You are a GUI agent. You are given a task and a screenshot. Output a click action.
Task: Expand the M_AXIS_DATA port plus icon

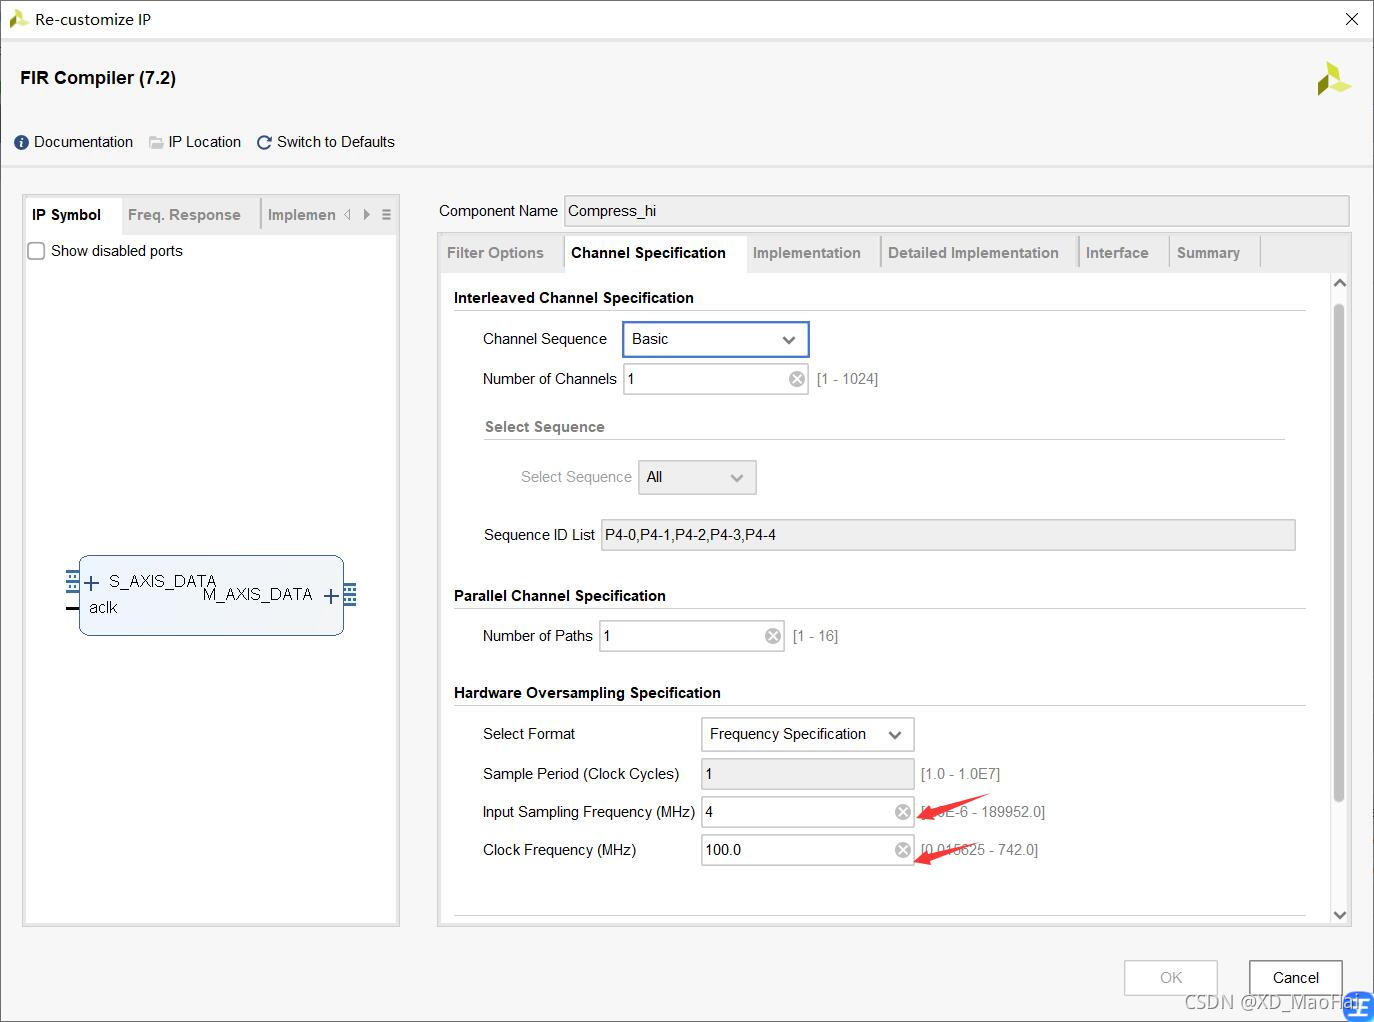331,596
